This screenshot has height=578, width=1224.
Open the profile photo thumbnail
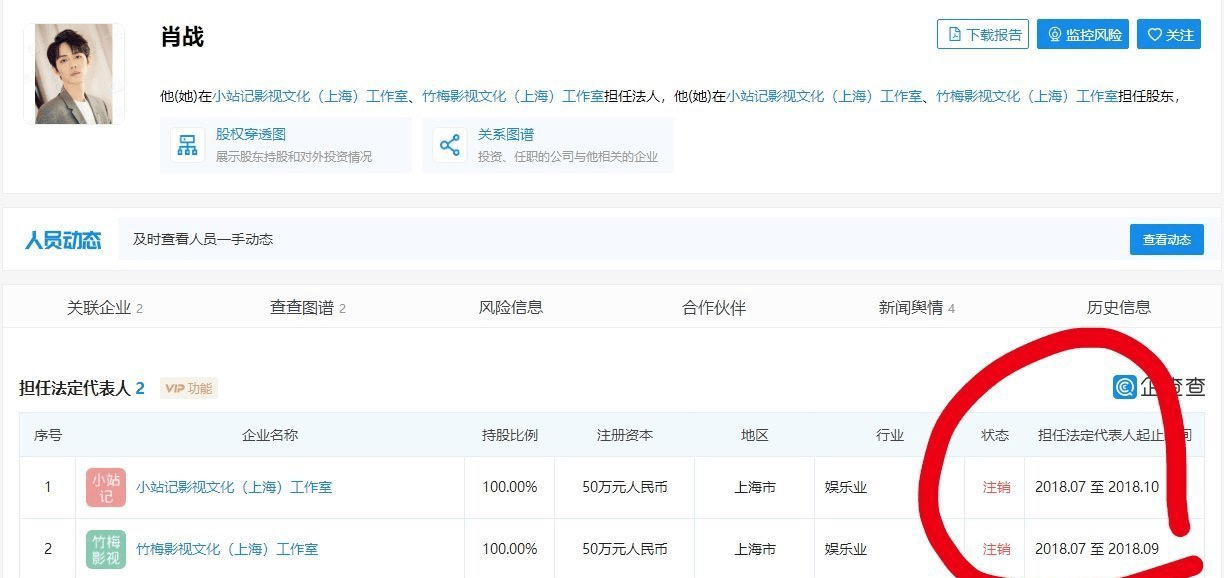pos(74,74)
